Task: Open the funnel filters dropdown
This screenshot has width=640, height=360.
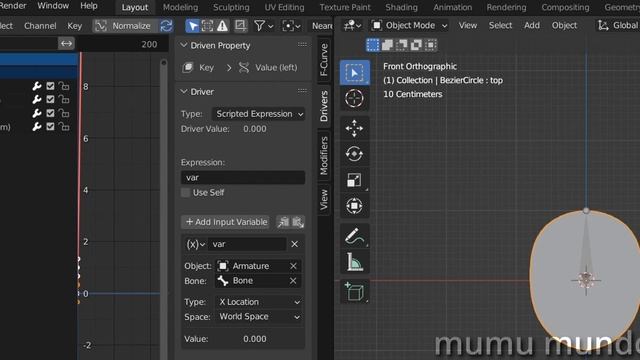Action: click(263, 26)
